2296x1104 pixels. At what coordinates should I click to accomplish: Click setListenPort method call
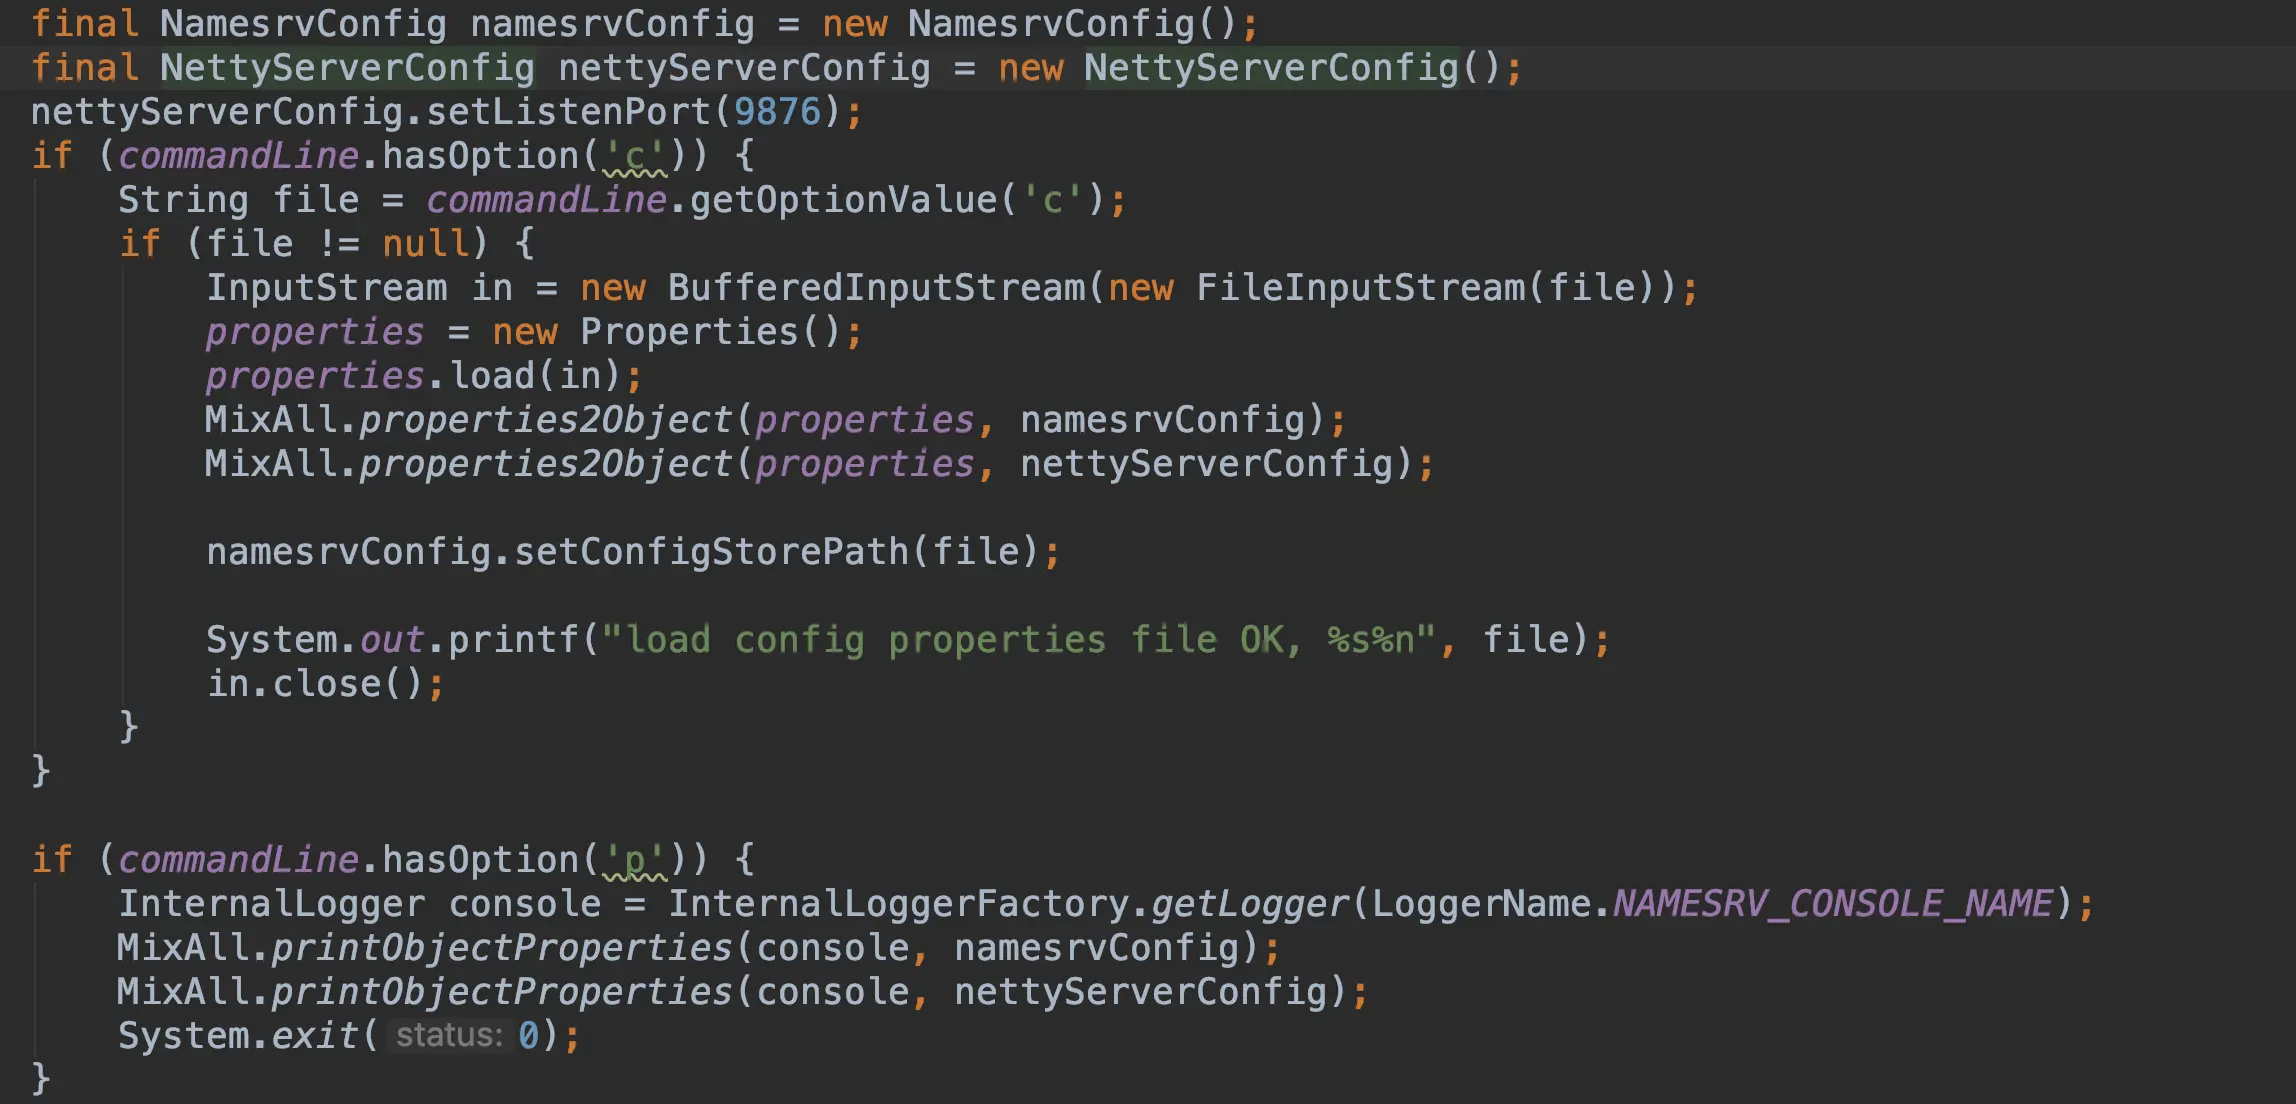[568, 112]
